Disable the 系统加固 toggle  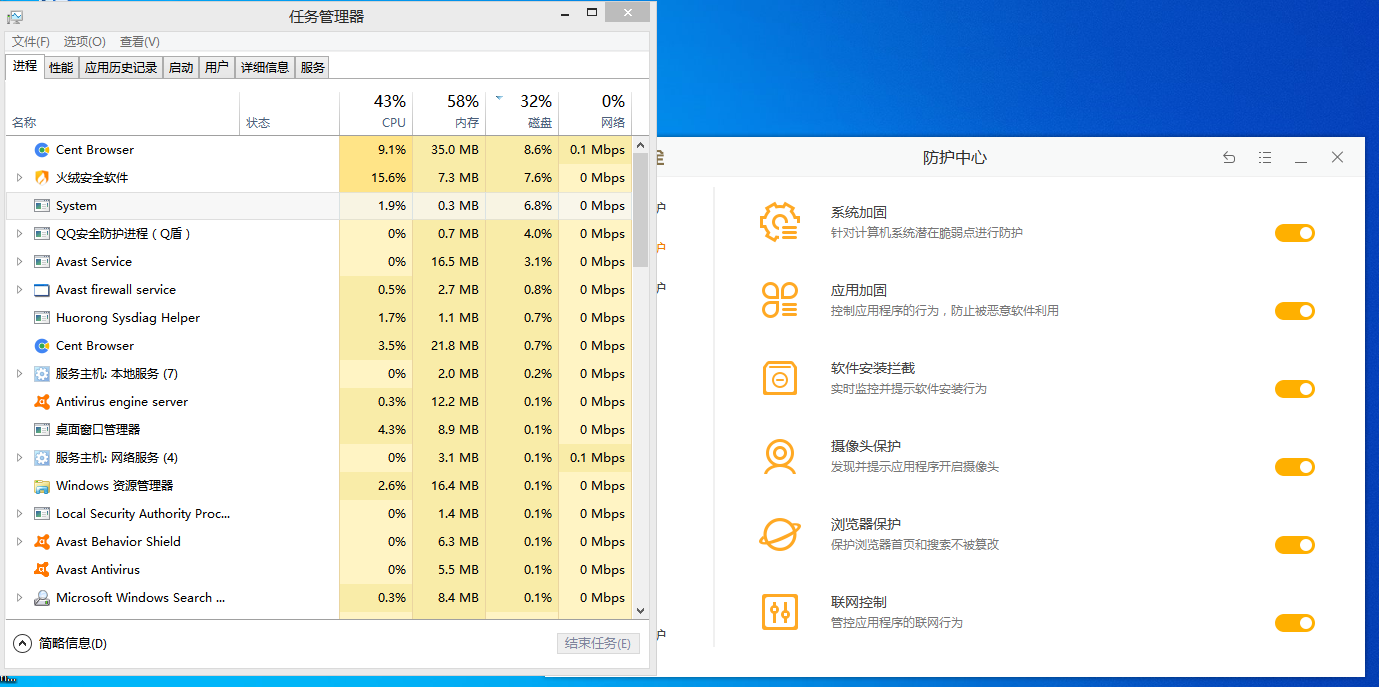pyautogui.click(x=1294, y=233)
